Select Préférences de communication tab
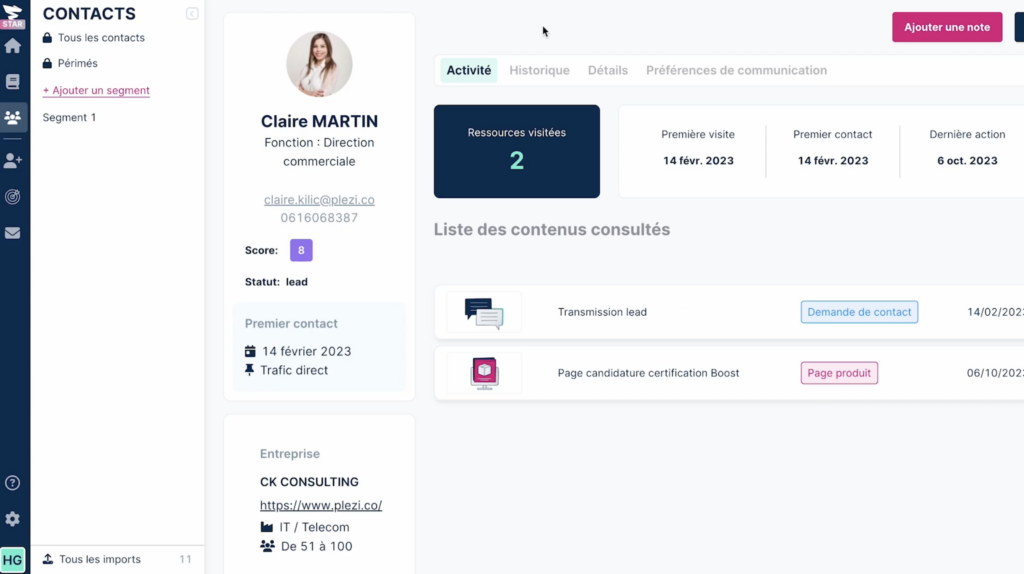The image size is (1024, 574). point(736,71)
